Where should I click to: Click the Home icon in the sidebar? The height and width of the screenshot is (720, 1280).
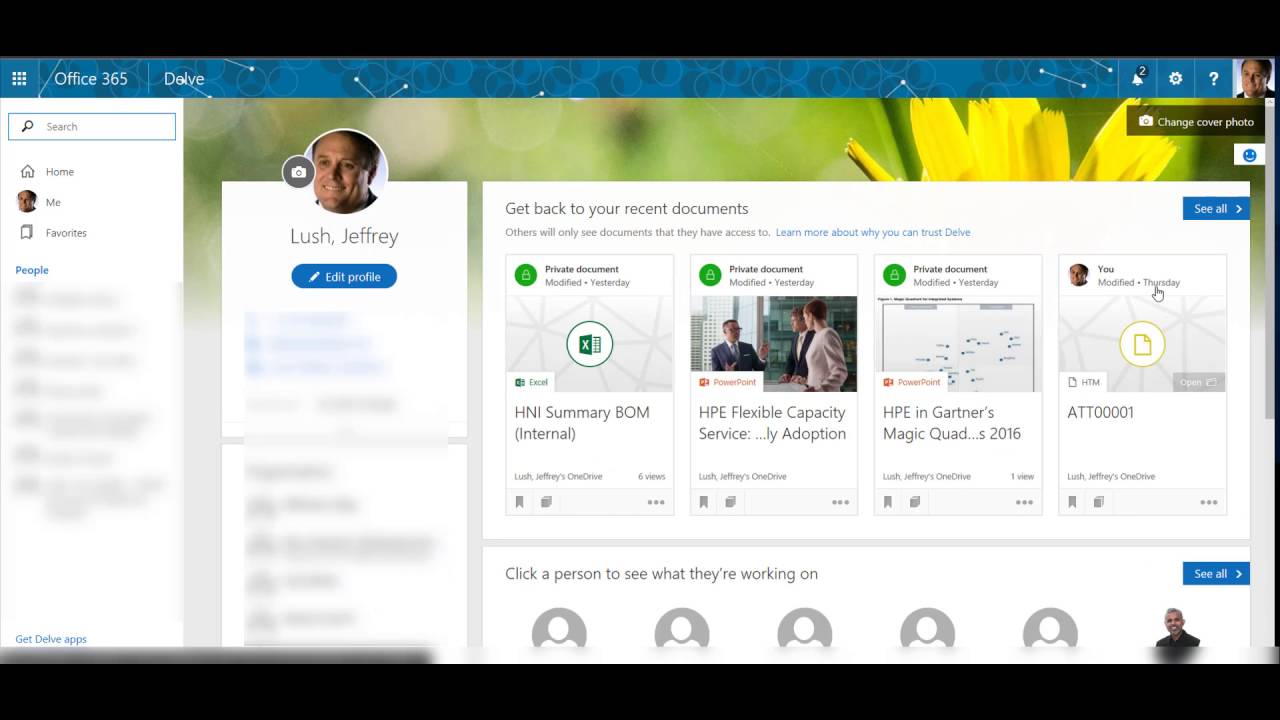(27, 171)
